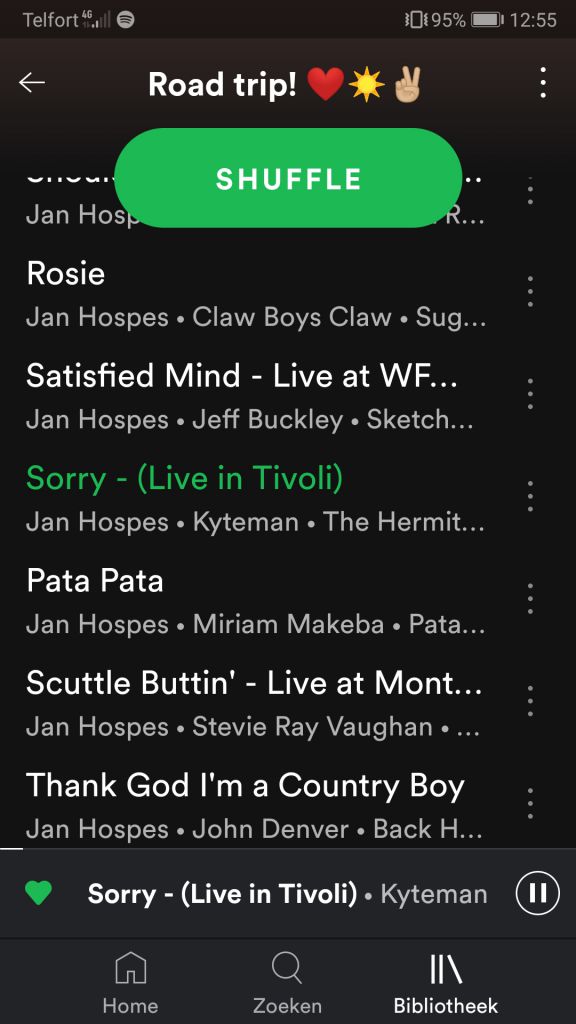Open more options for Sorry track
576x1024 pixels.
pos(530,496)
